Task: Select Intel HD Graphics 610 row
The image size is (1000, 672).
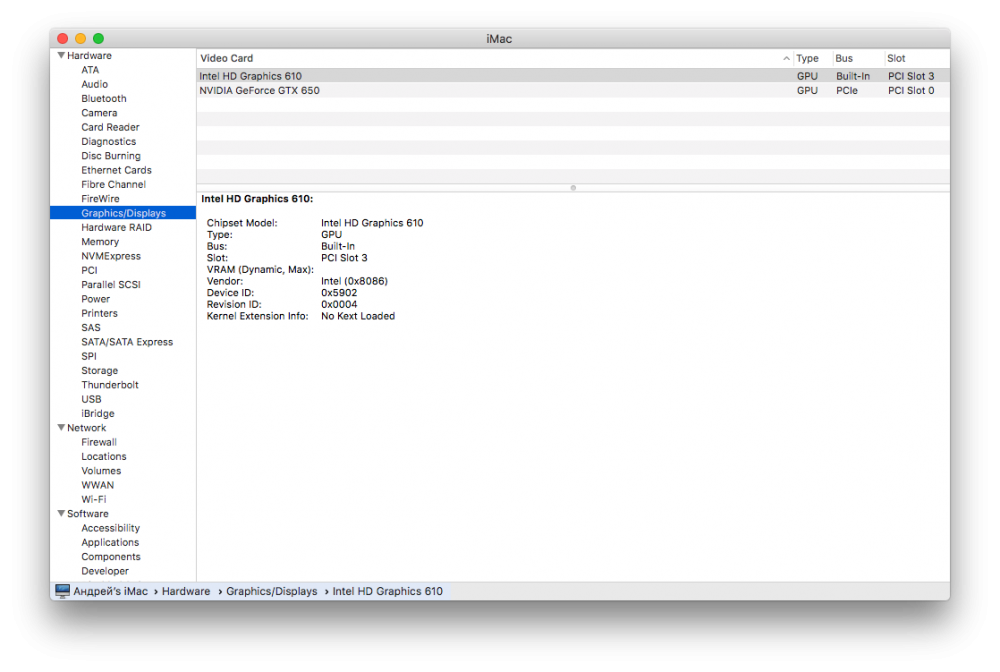Action: (573, 76)
